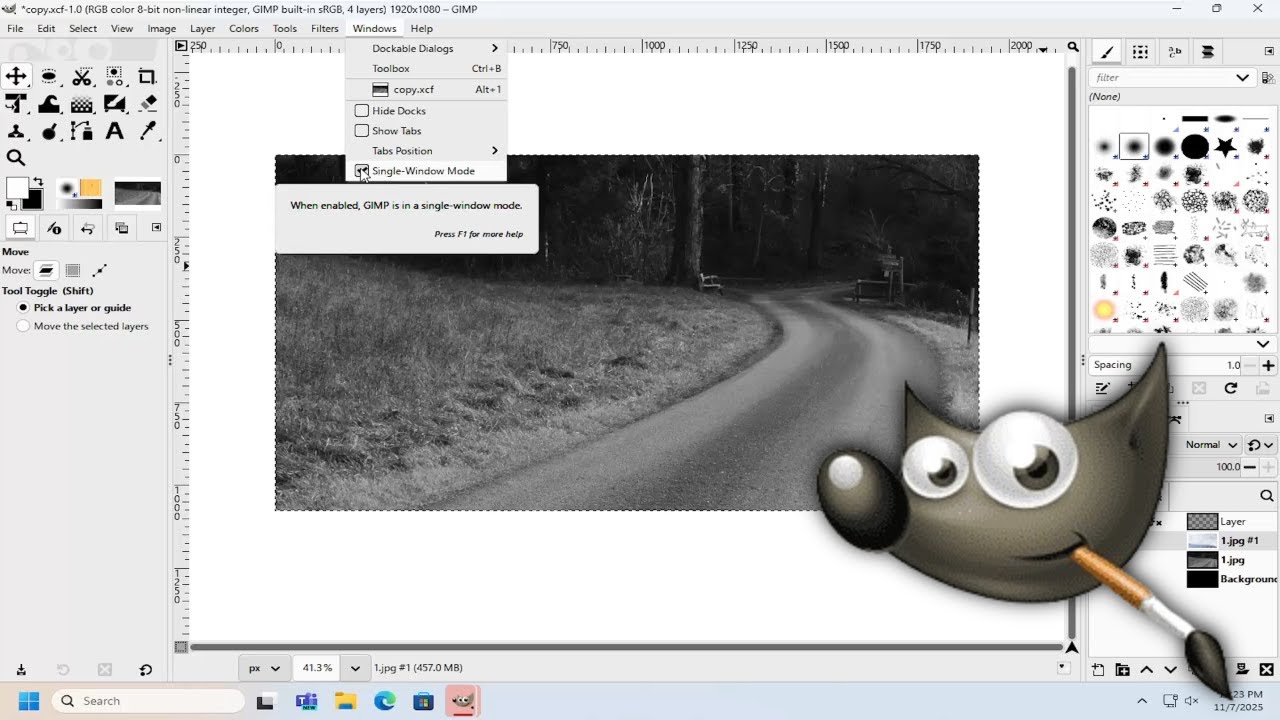Select the Fuzzy Select tool
1280x720 pixels.
click(x=115, y=77)
